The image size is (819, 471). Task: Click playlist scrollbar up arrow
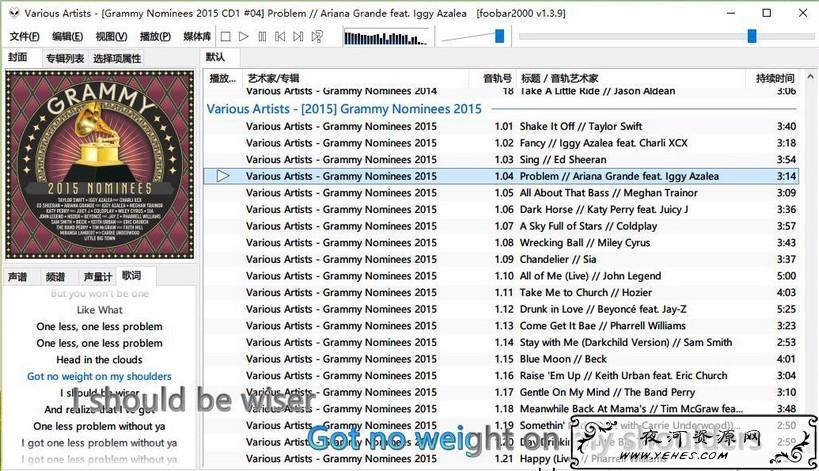(x=810, y=77)
